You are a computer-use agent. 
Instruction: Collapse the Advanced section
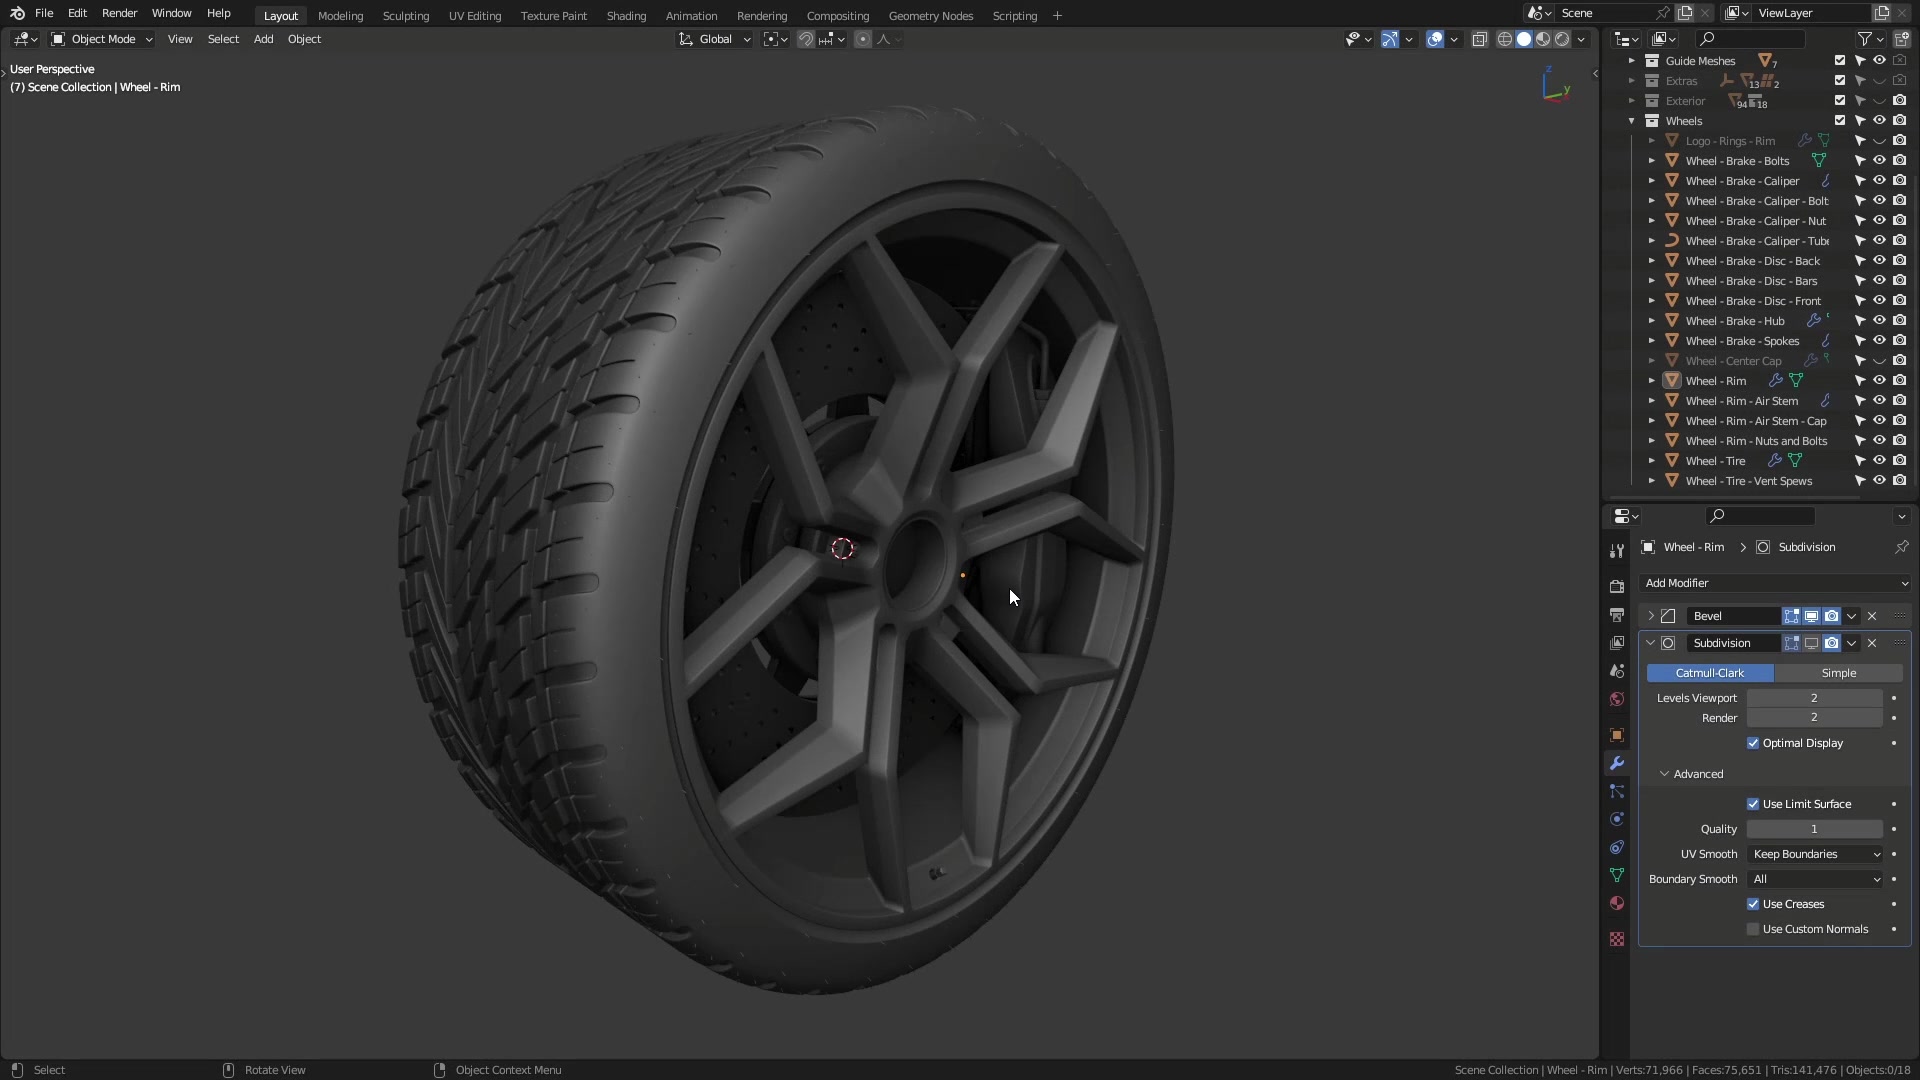click(1664, 774)
